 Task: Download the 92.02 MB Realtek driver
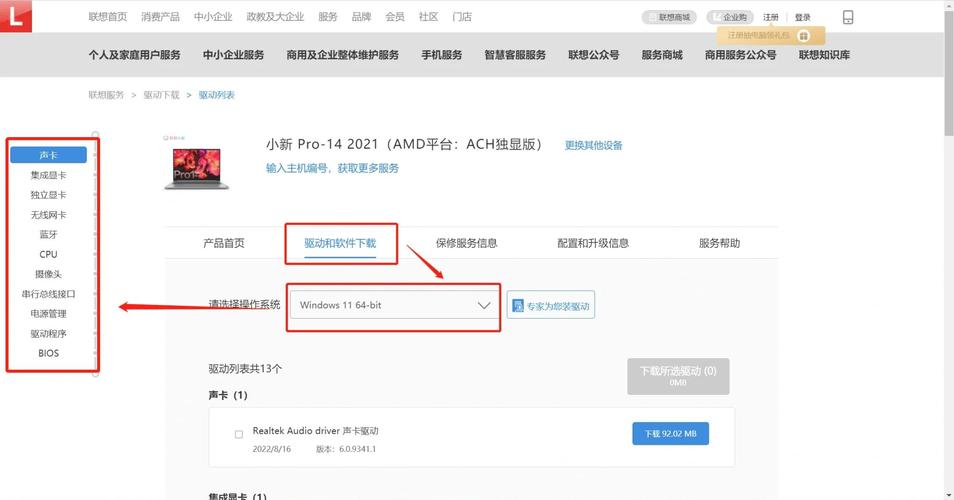(x=670, y=434)
